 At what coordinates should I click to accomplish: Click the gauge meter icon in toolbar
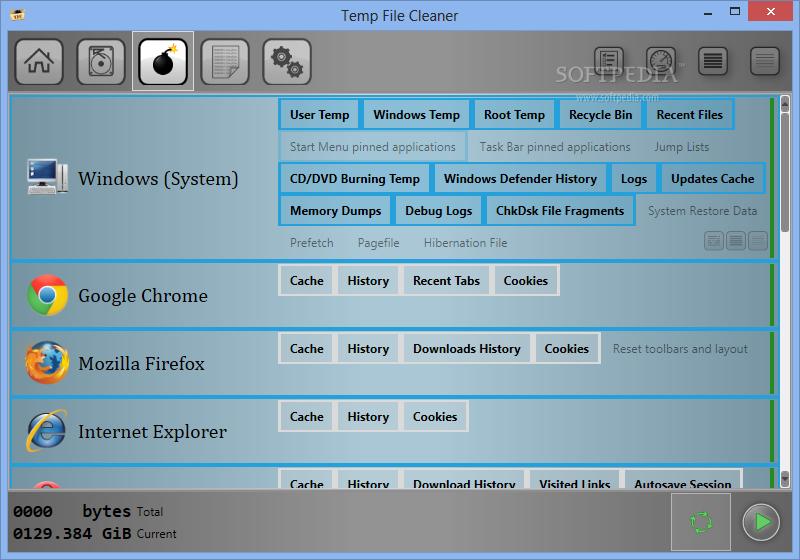(x=661, y=61)
